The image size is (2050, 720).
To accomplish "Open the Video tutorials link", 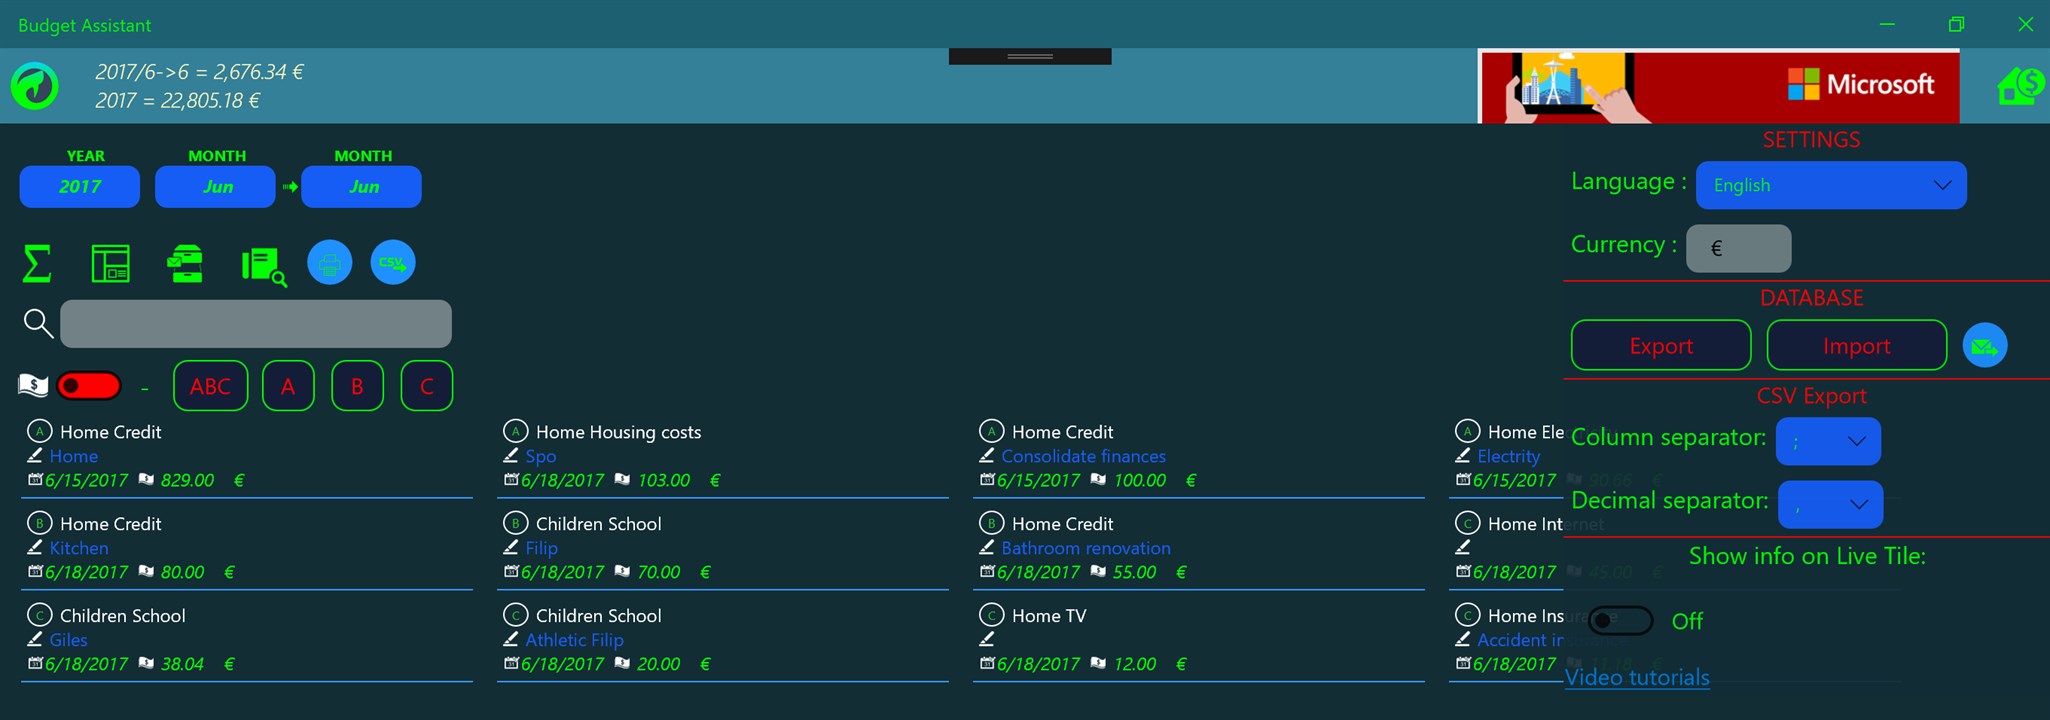I will (x=1637, y=678).
